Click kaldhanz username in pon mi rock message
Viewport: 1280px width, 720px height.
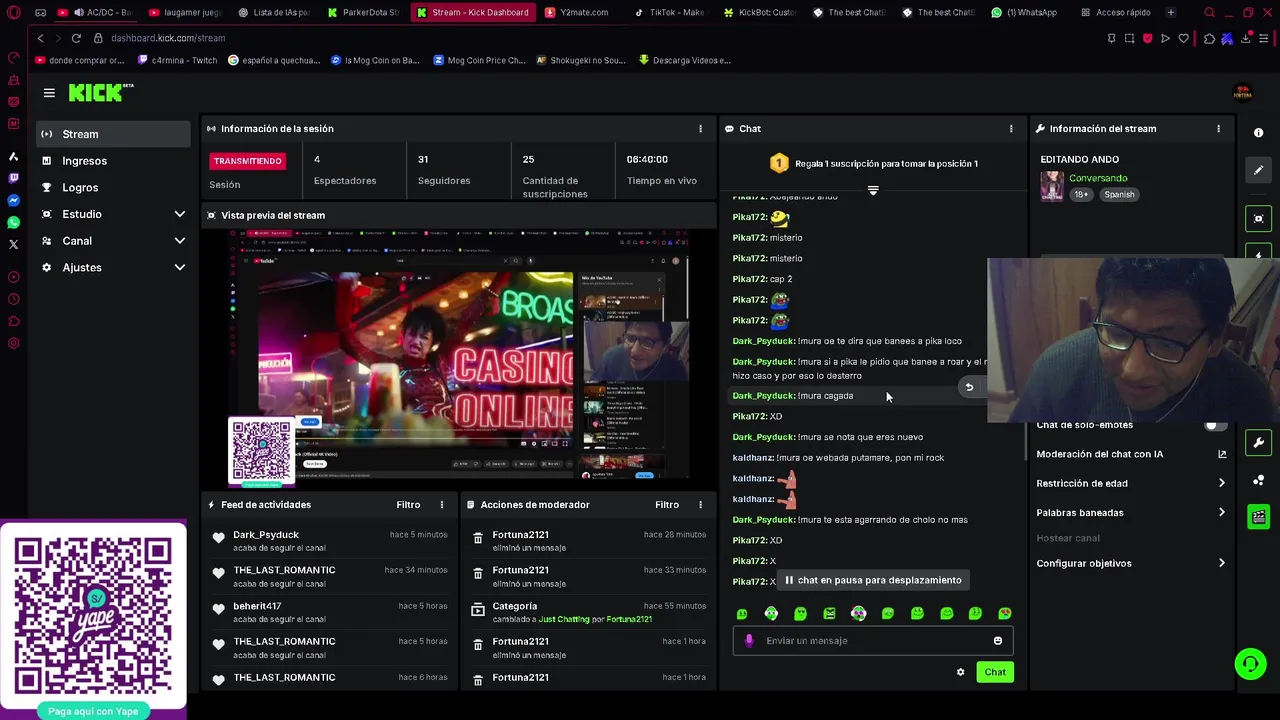[x=753, y=458]
